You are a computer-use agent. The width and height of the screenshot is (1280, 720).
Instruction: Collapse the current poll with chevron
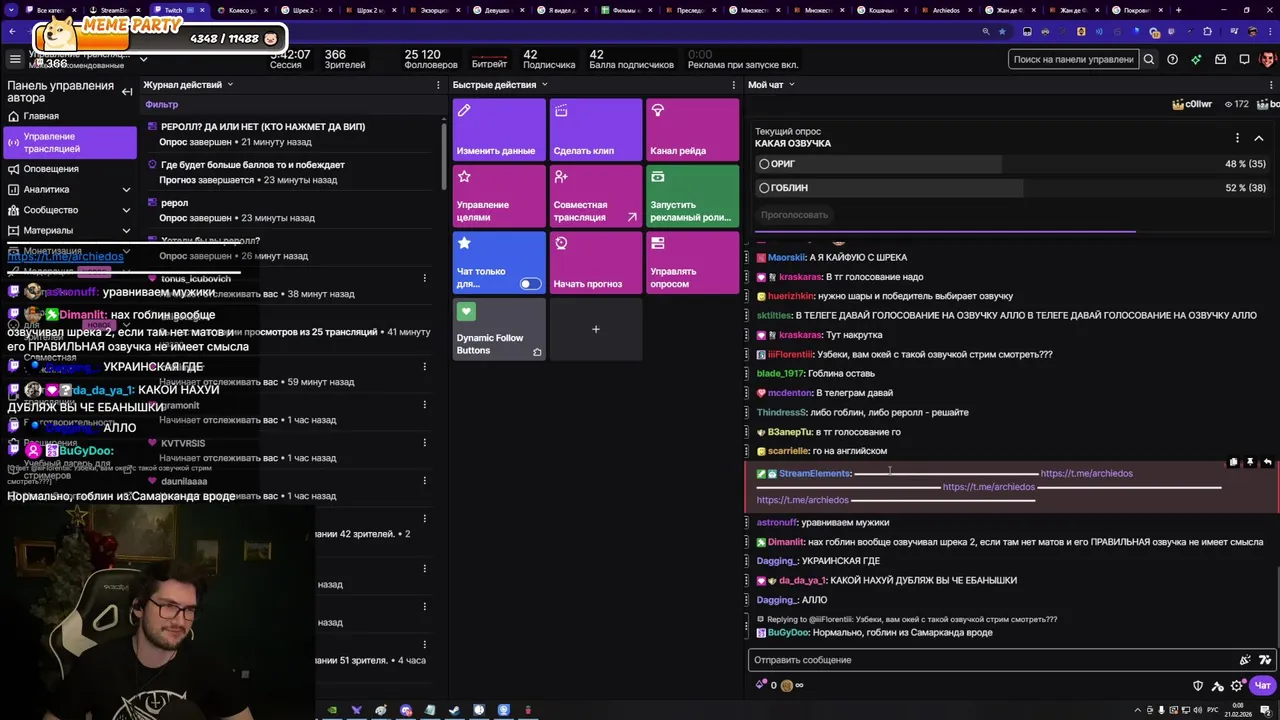point(1259,138)
